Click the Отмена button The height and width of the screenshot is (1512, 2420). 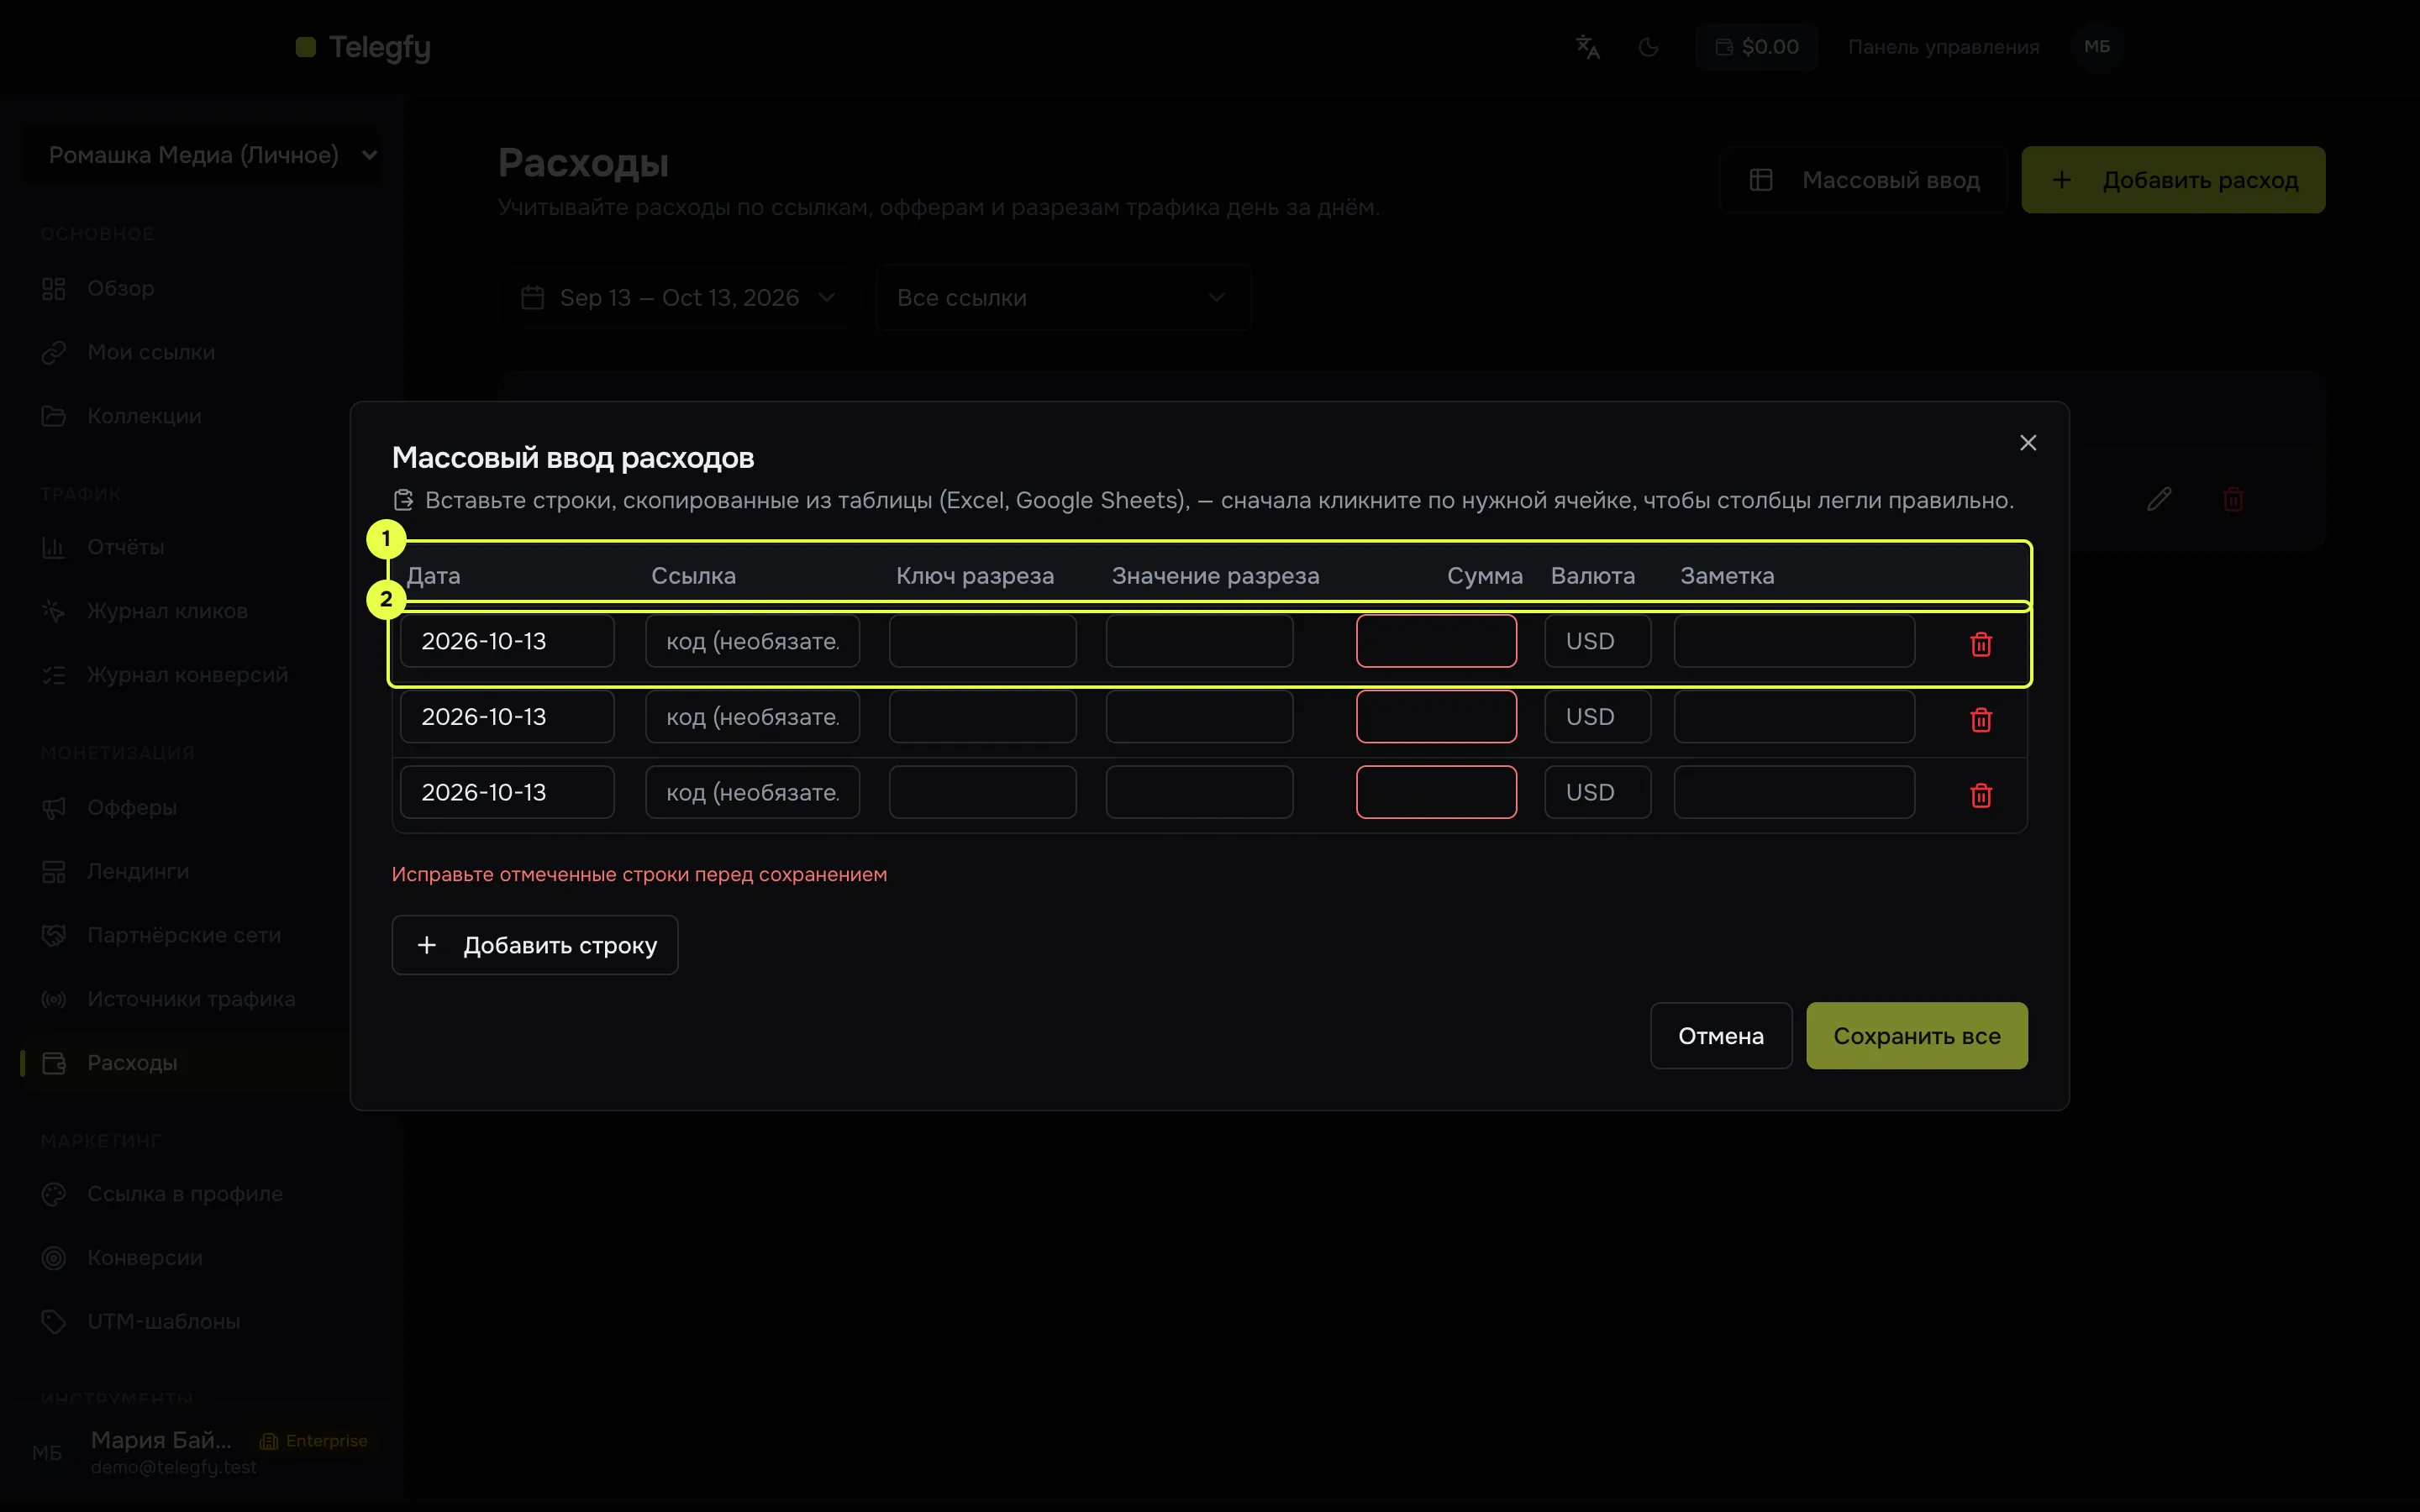[1720, 1036]
